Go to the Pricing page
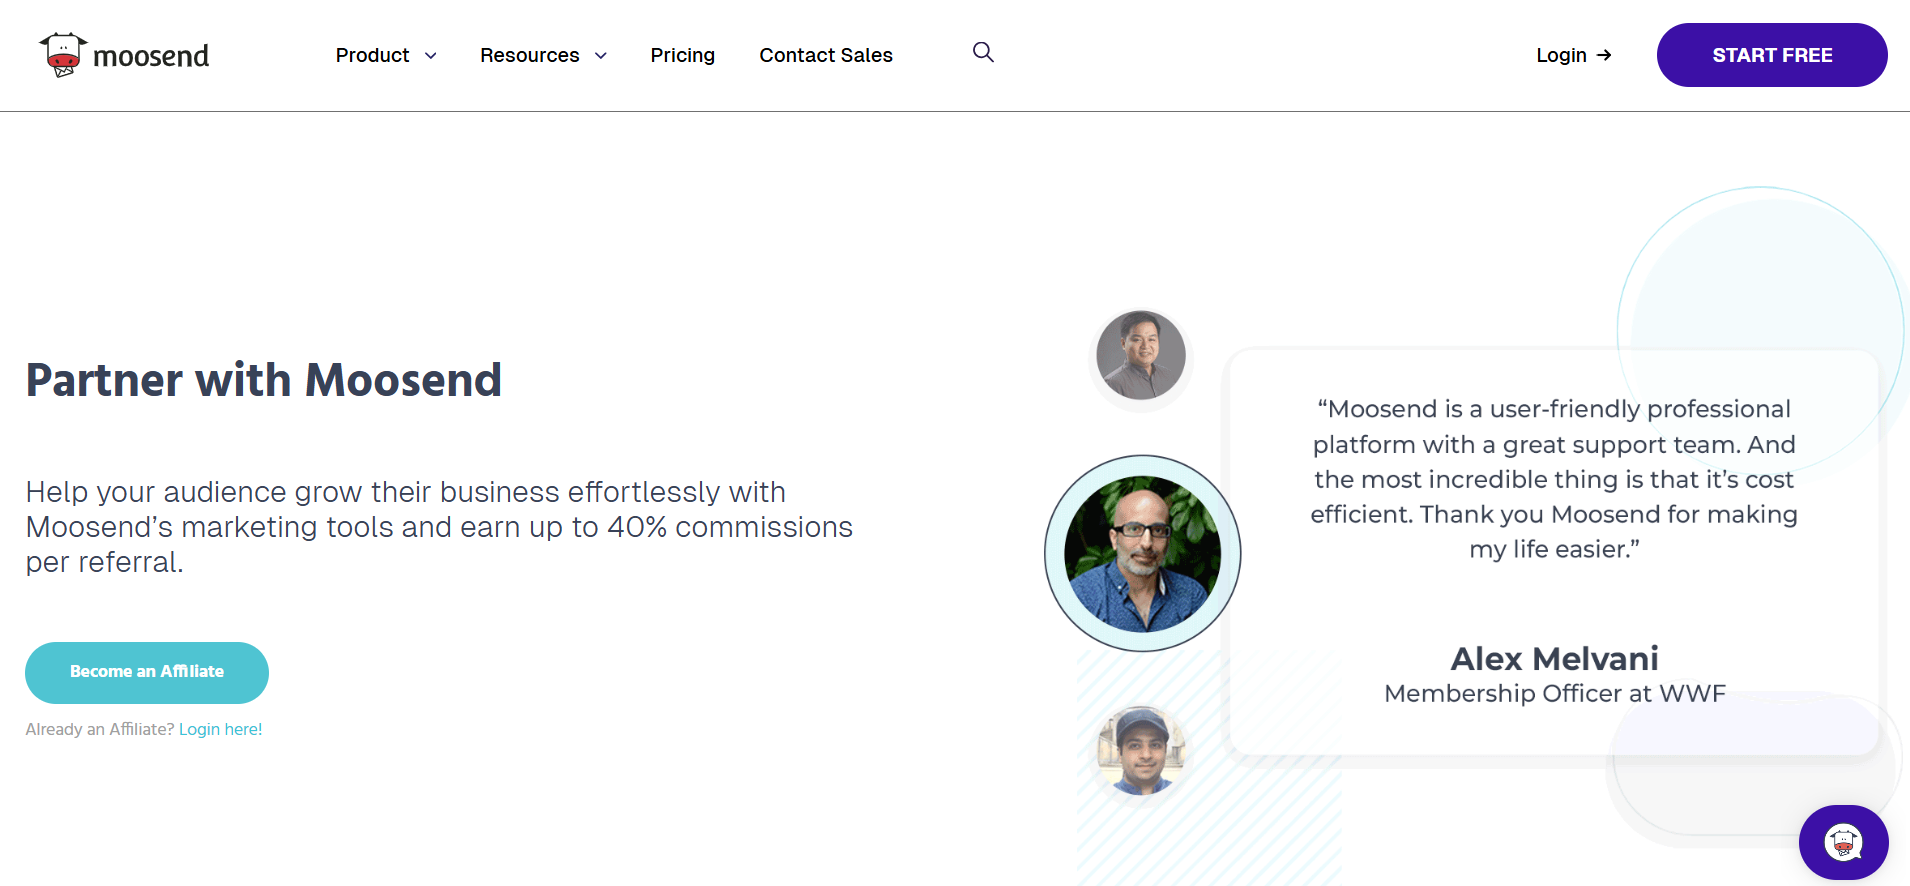 [x=682, y=55]
